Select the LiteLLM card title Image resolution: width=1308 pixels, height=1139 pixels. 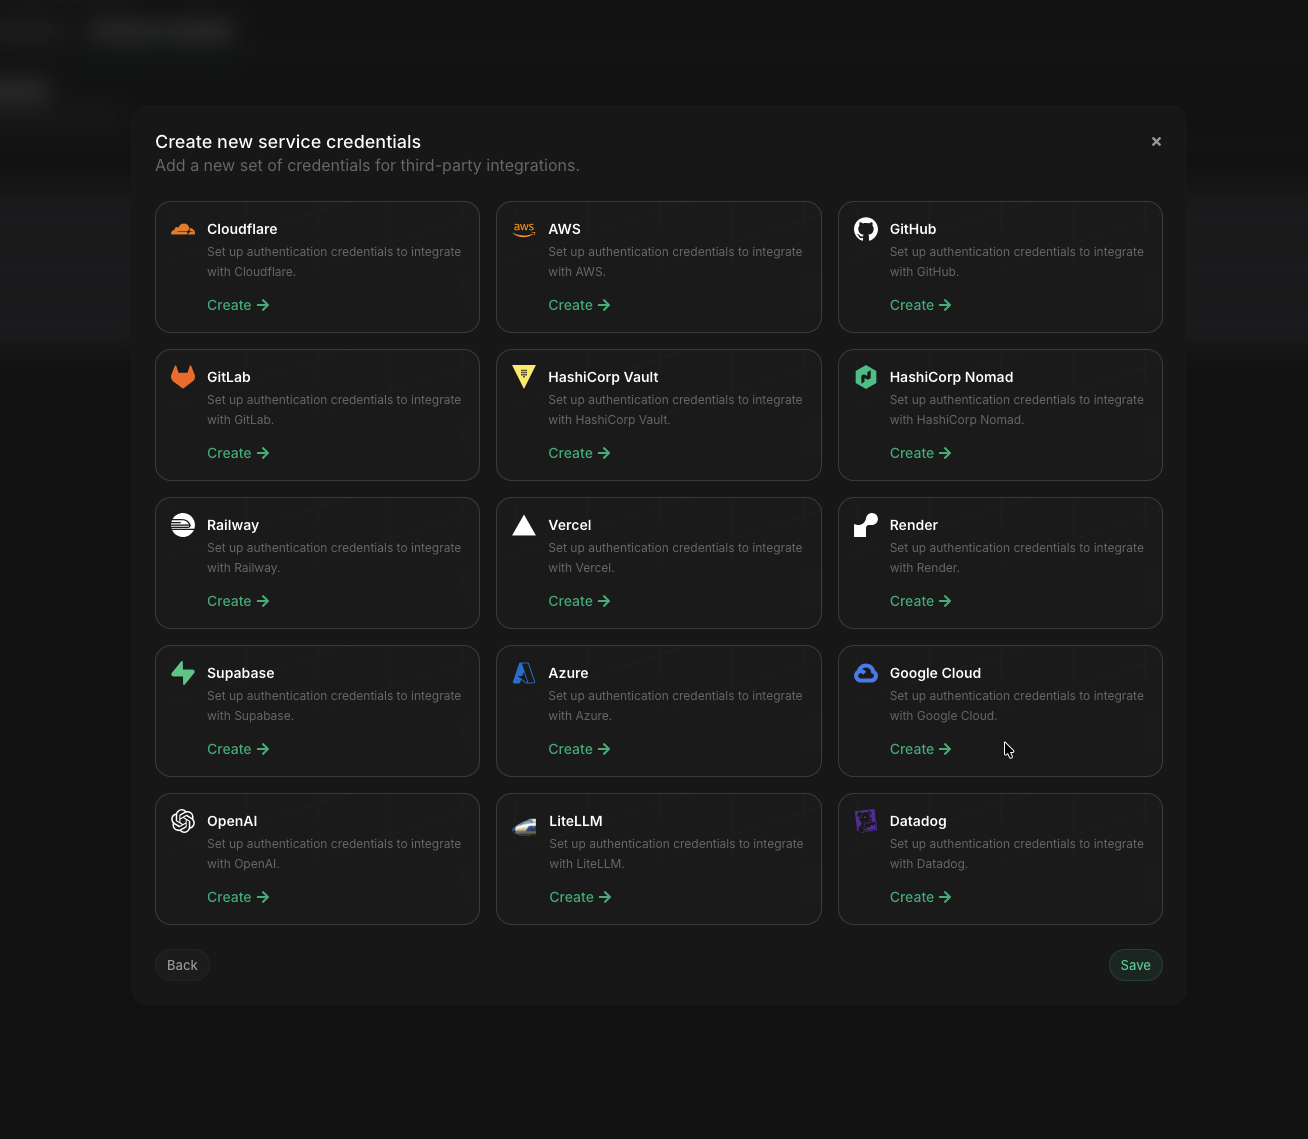[x=576, y=821]
